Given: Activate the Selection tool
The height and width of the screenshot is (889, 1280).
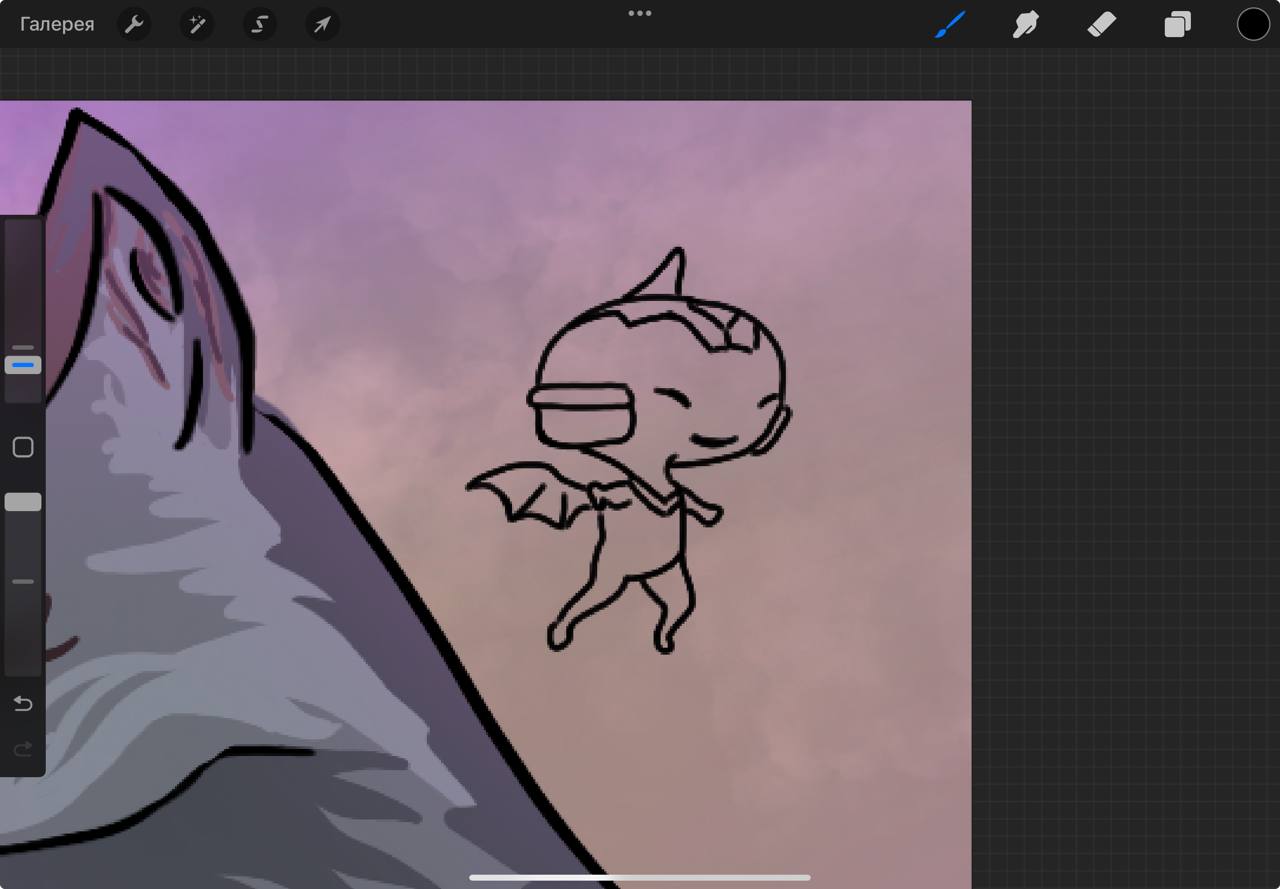Looking at the screenshot, I should tap(259, 24).
